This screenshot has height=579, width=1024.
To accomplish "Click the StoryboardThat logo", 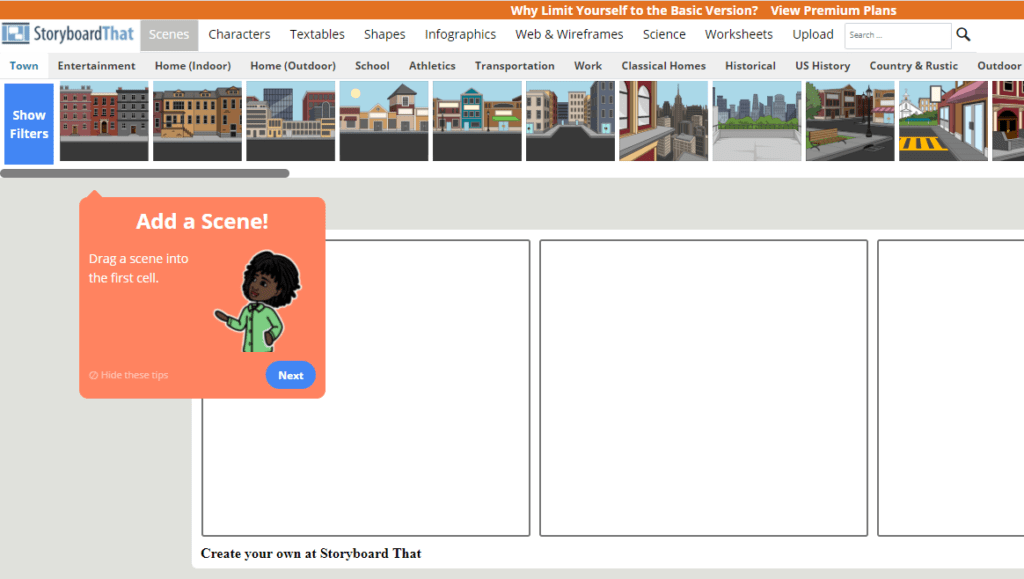I will (68, 34).
